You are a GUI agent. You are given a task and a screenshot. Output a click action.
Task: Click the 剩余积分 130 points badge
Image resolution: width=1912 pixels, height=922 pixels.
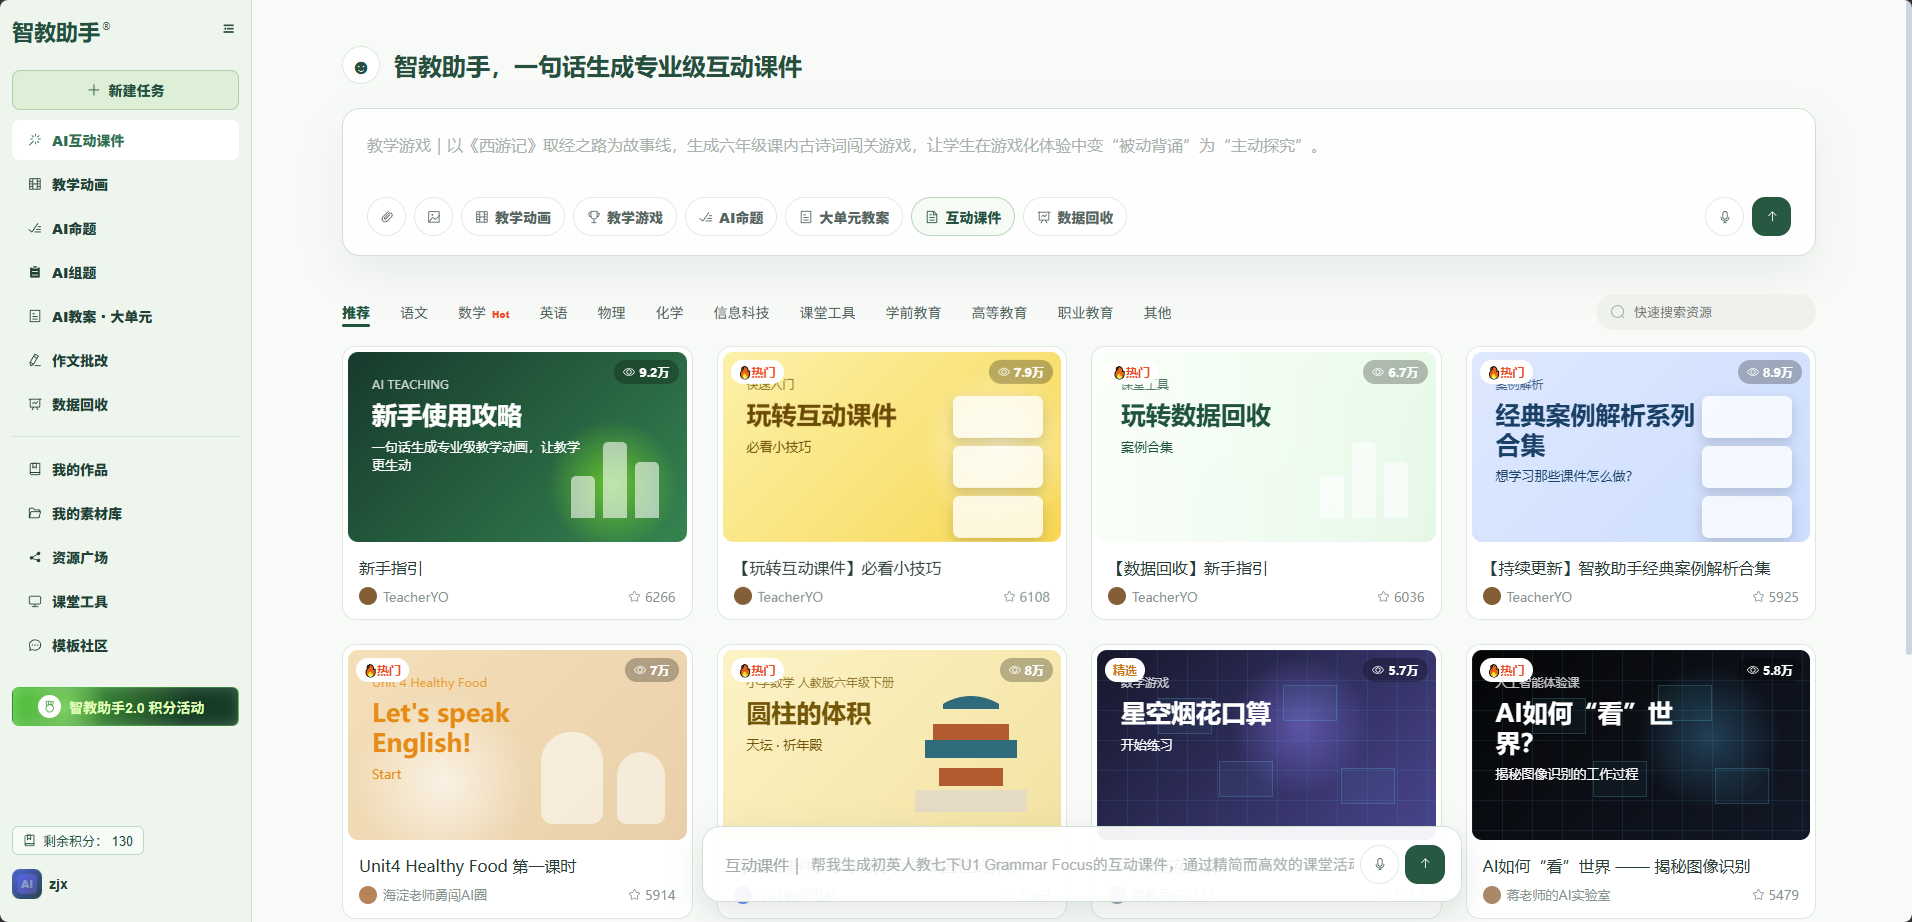(x=78, y=841)
